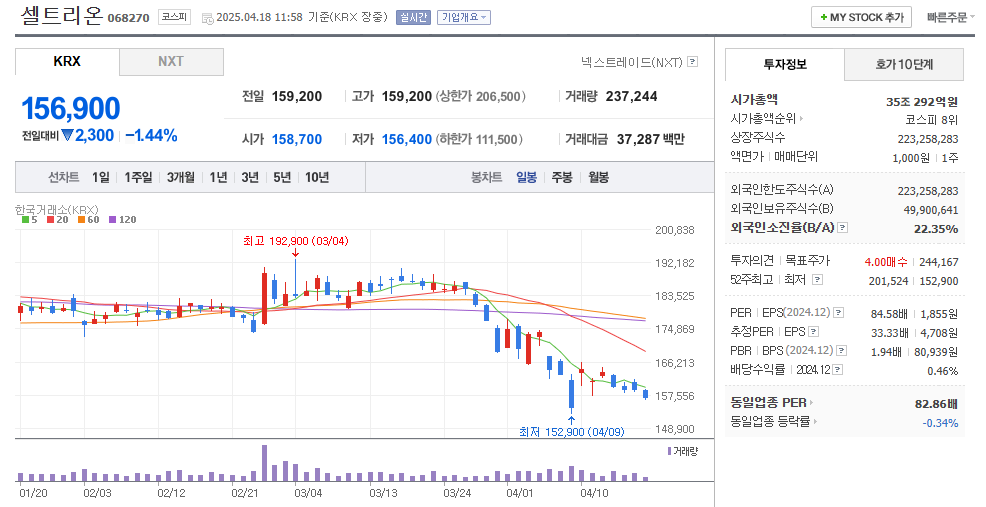The image size is (986, 507).
Task: Open the 투자정보 tab
Action: (x=785, y=64)
